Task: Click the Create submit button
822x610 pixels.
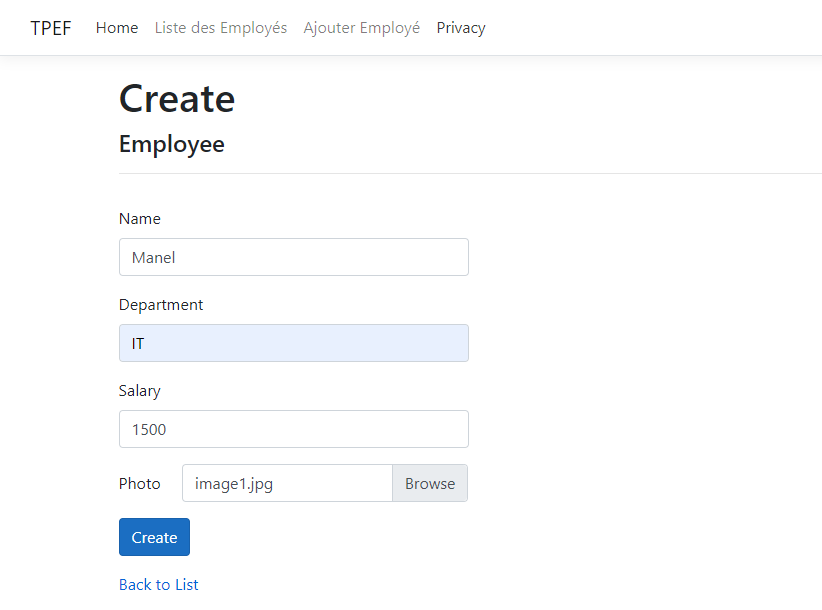Action: 154,537
